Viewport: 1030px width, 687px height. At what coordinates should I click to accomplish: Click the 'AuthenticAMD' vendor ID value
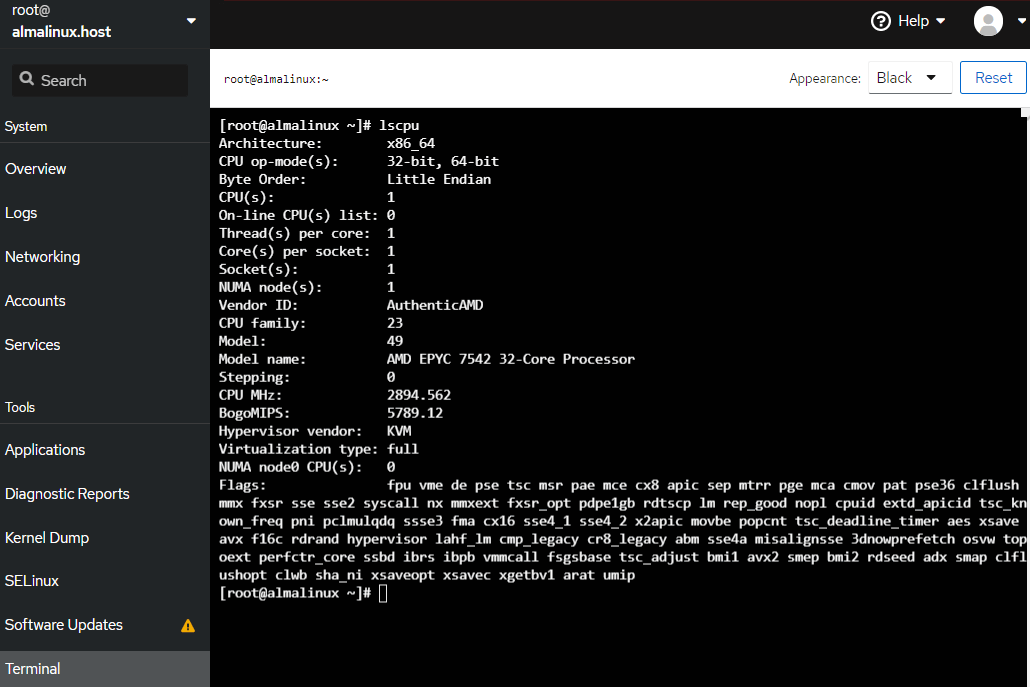pos(435,305)
